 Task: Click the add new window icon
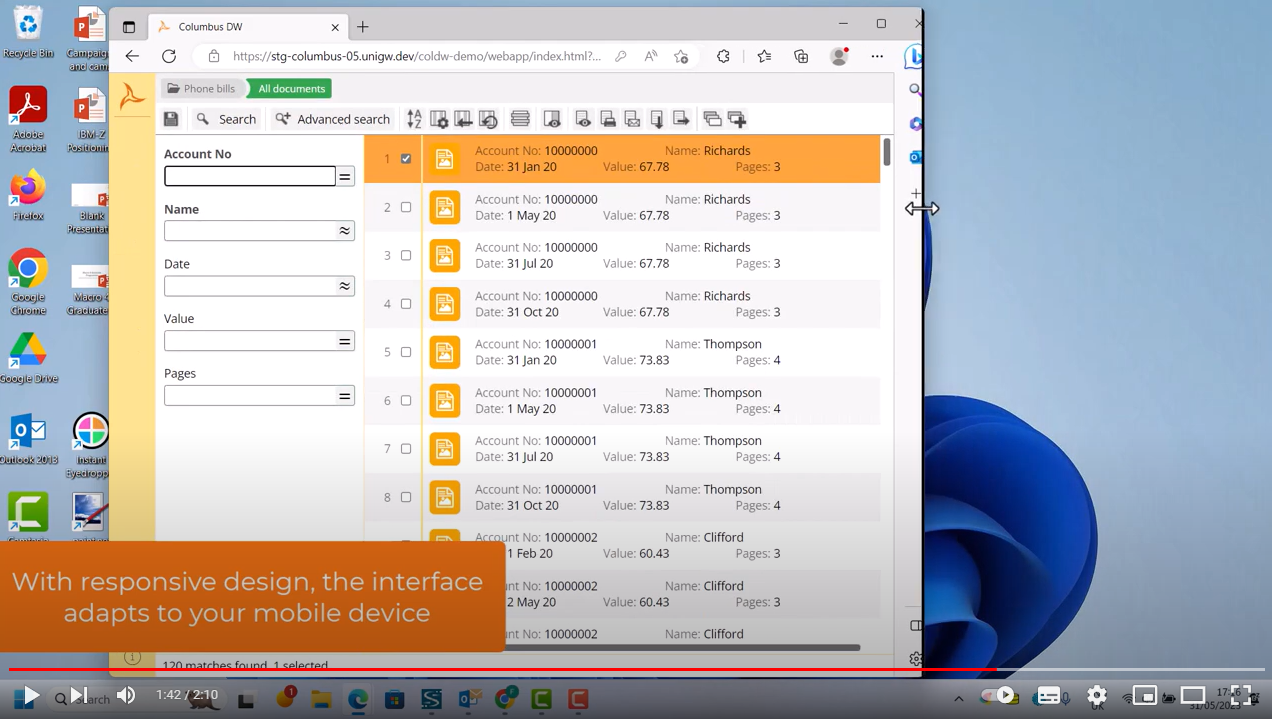pos(737,119)
